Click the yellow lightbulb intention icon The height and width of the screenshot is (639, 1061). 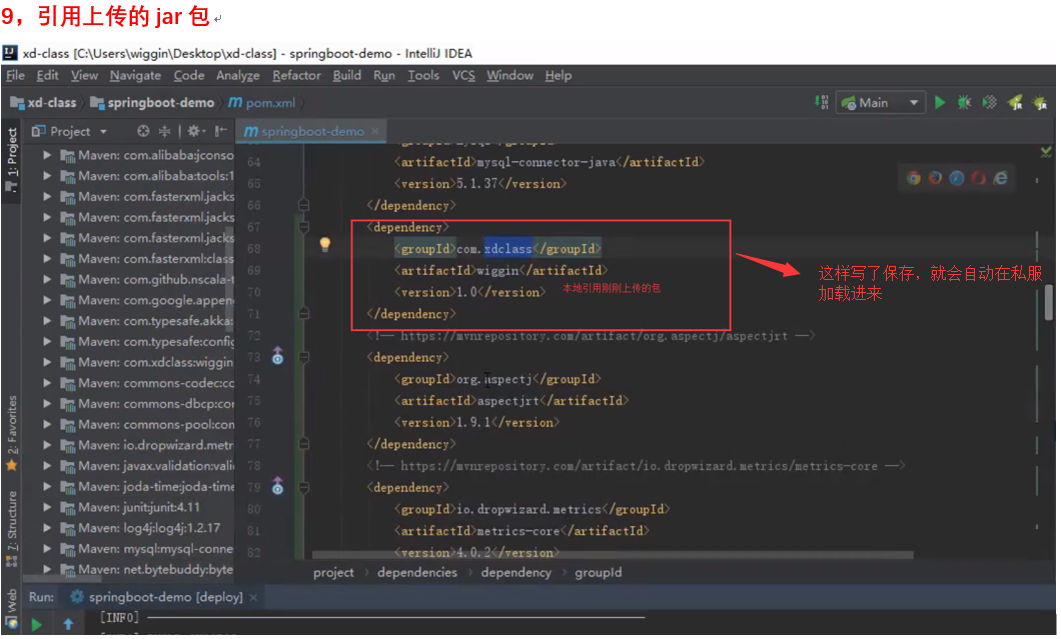tap(324, 245)
